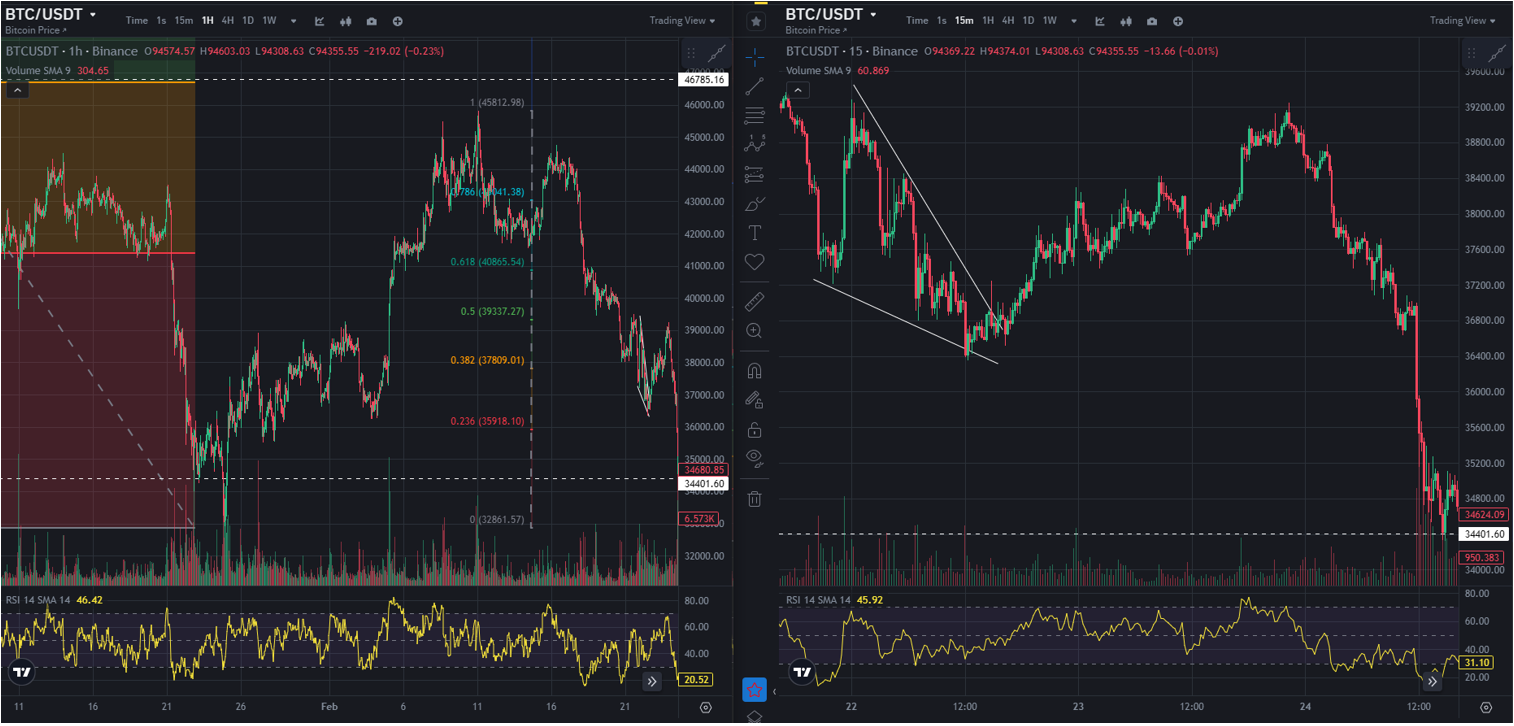Select the 4H interval in left chart

coord(227,20)
